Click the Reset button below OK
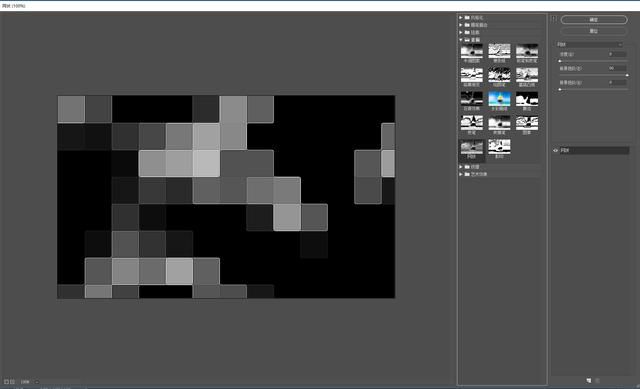The image size is (640, 389). point(593,31)
